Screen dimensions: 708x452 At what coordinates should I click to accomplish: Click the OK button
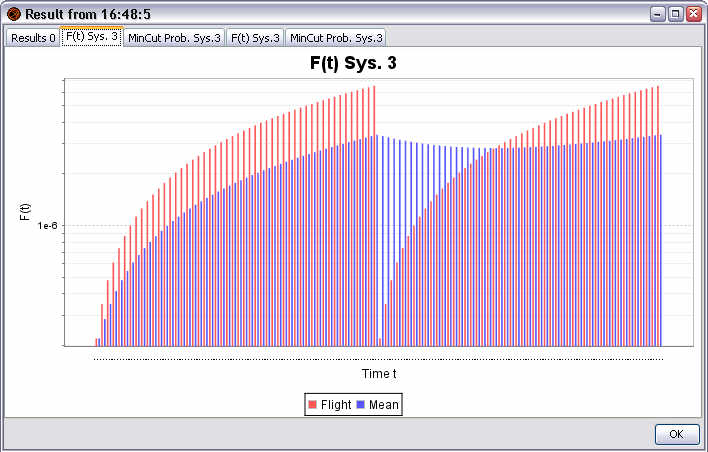[676, 434]
